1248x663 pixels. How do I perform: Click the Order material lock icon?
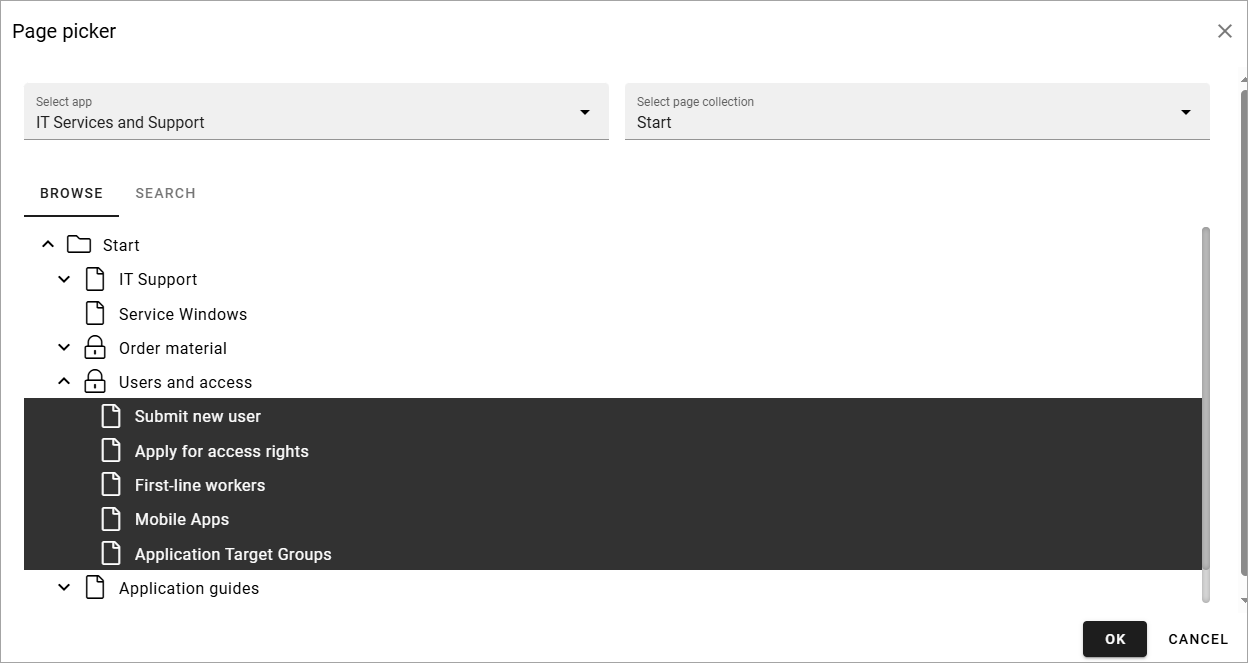point(95,348)
